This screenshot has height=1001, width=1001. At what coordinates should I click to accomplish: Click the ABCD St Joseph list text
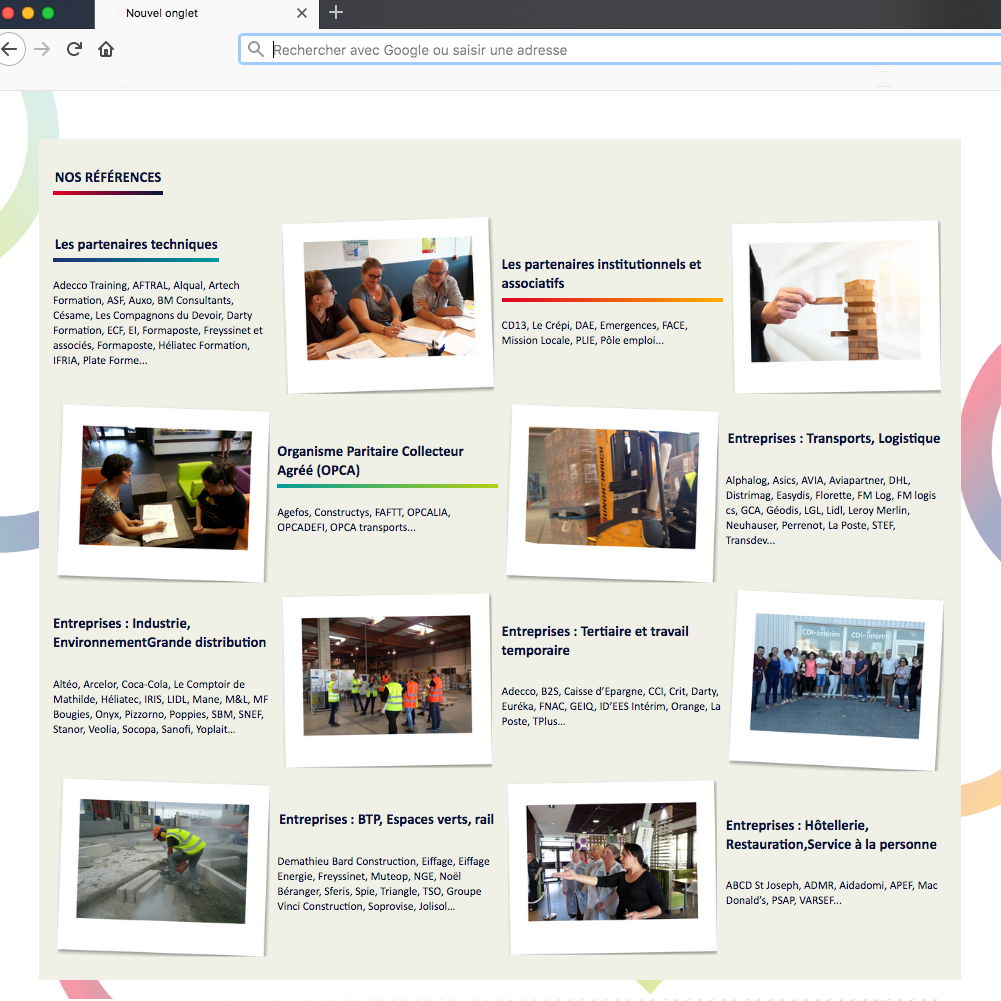(832, 892)
